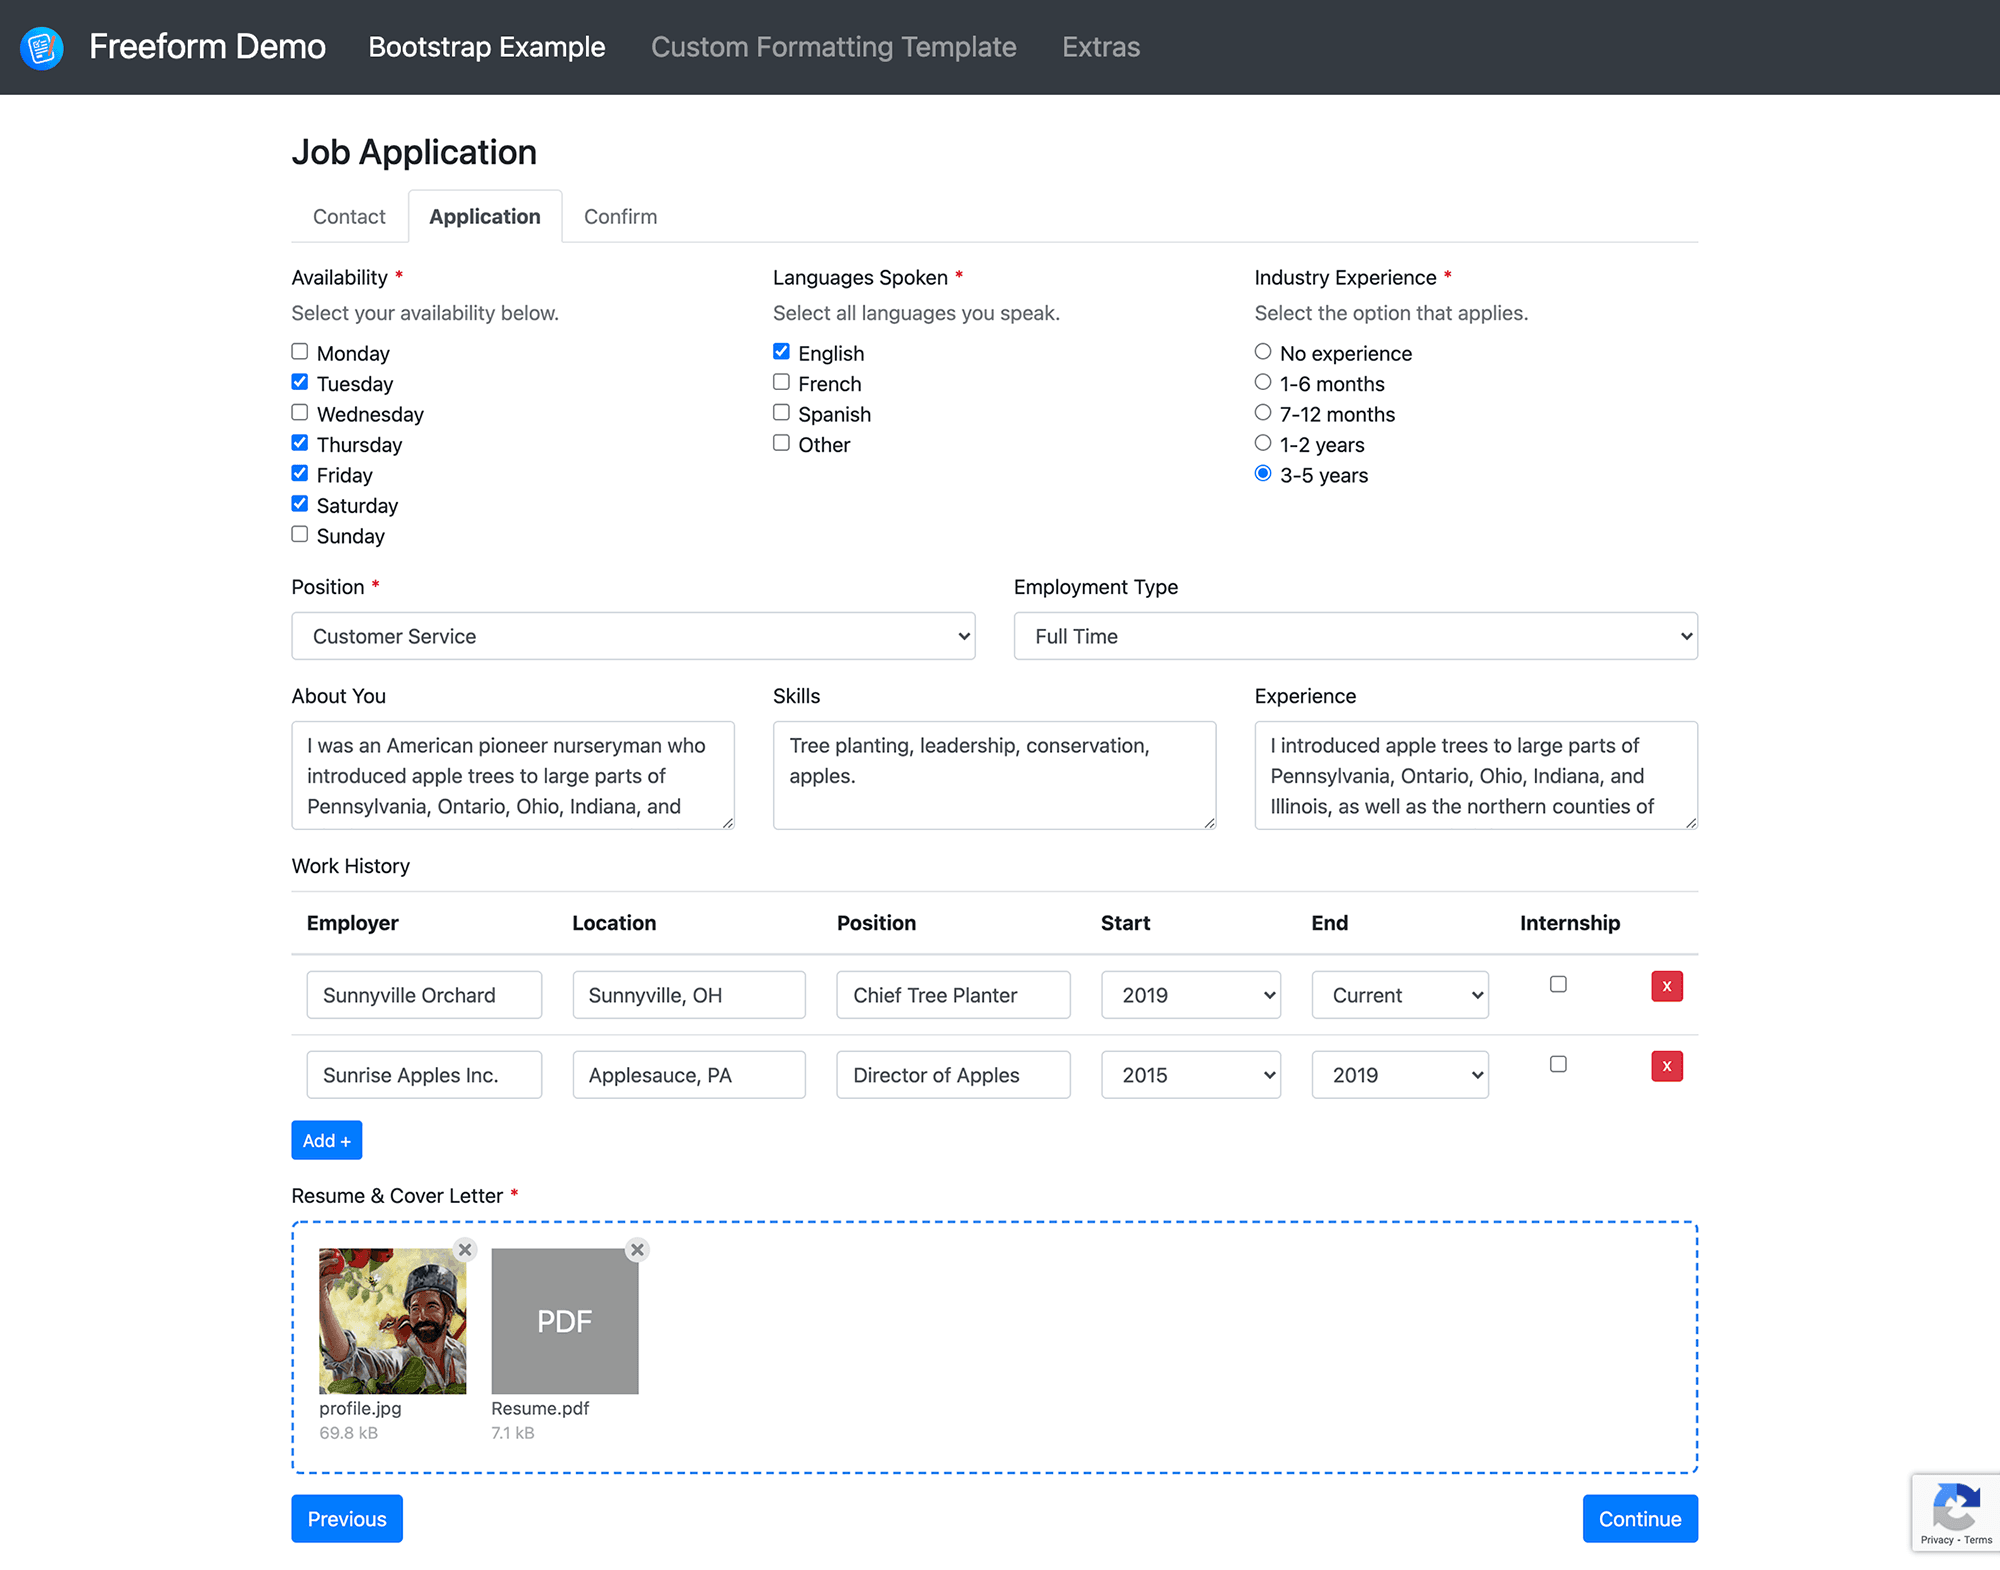The height and width of the screenshot is (1570, 2000).
Task: Delete the Sunnyville Orchard work history row
Action: [1666, 986]
